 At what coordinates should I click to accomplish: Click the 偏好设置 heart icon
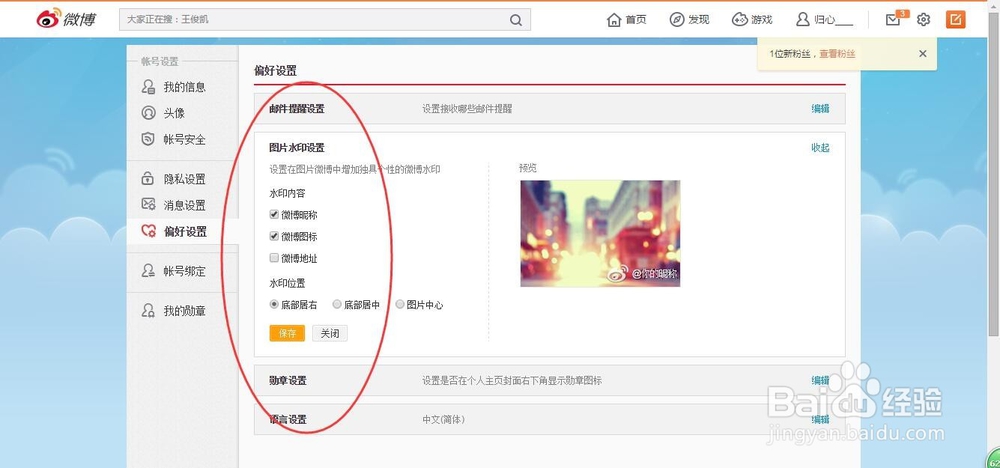[x=148, y=231]
